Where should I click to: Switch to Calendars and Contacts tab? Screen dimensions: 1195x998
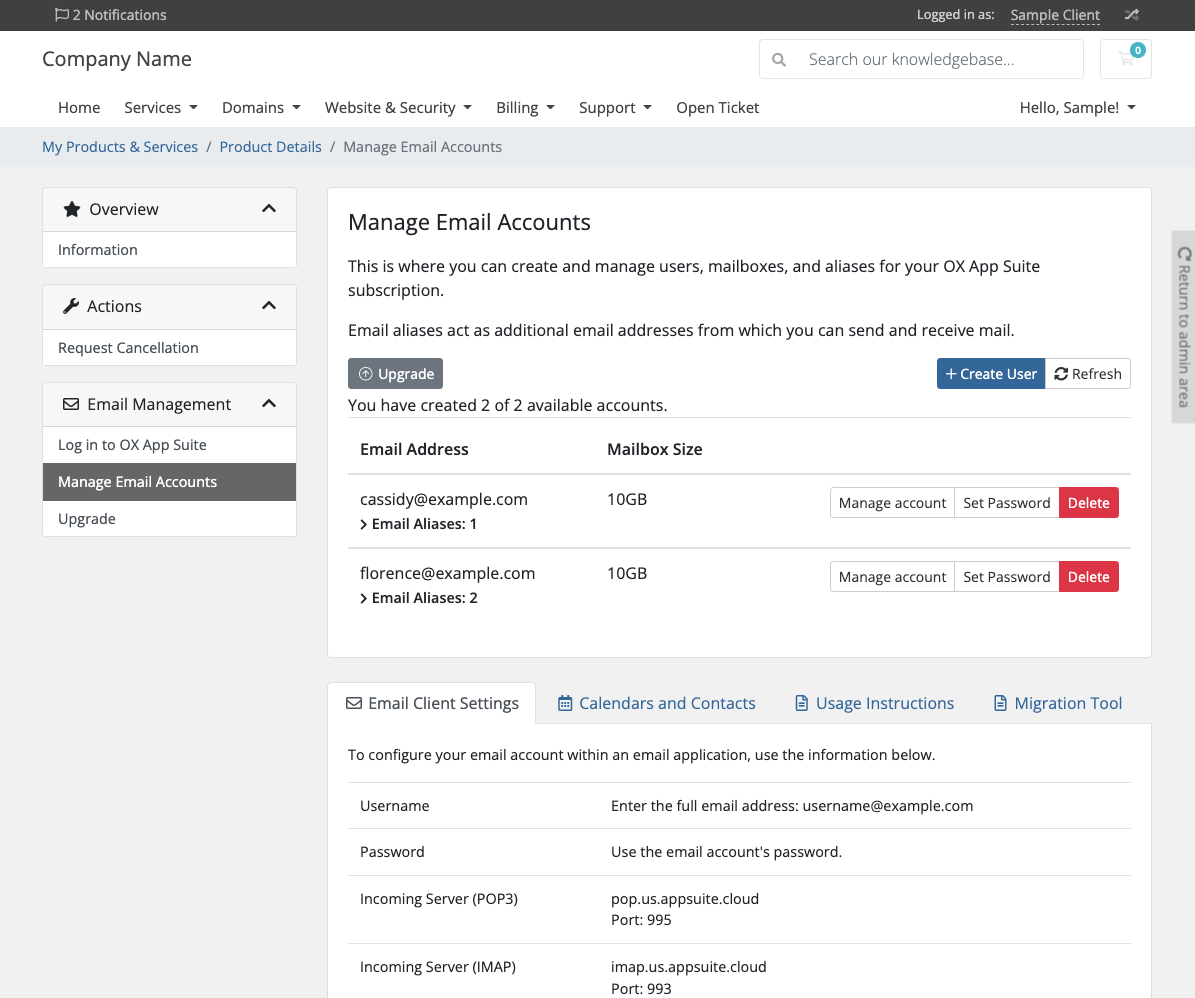tap(657, 703)
